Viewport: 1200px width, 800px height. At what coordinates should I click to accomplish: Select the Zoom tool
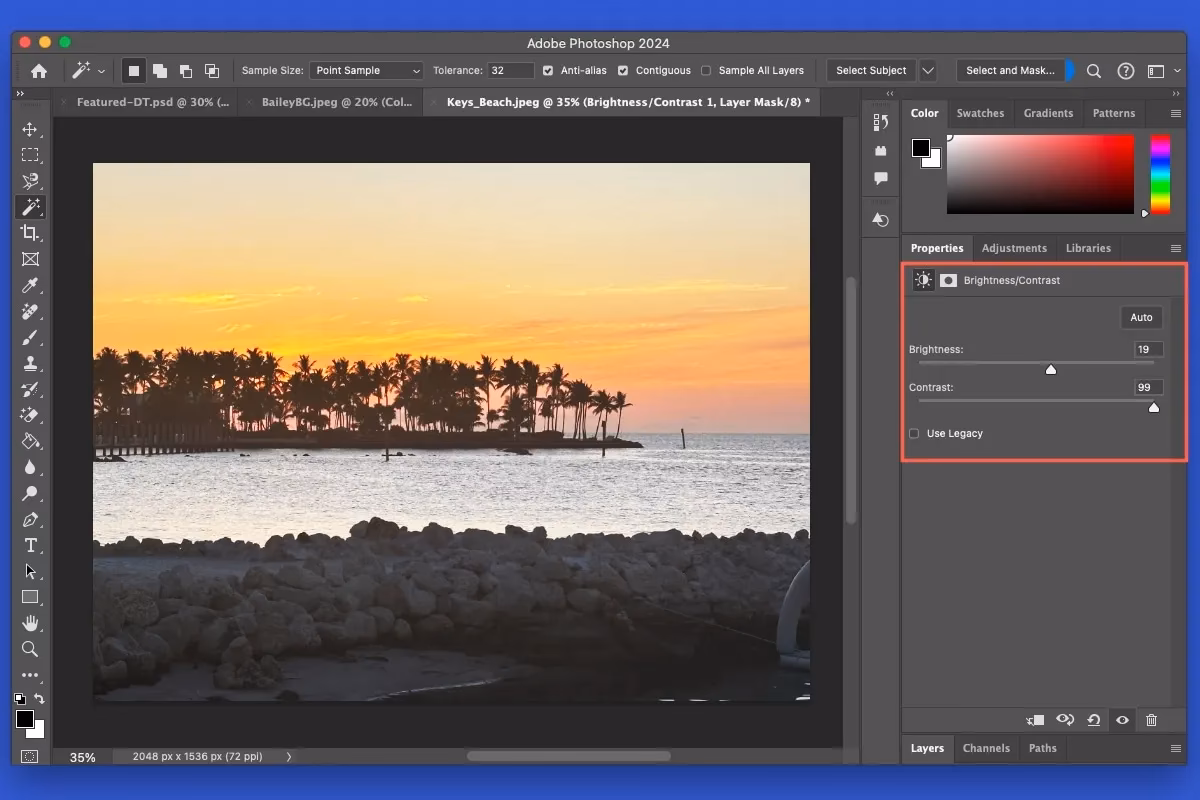[x=30, y=649]
